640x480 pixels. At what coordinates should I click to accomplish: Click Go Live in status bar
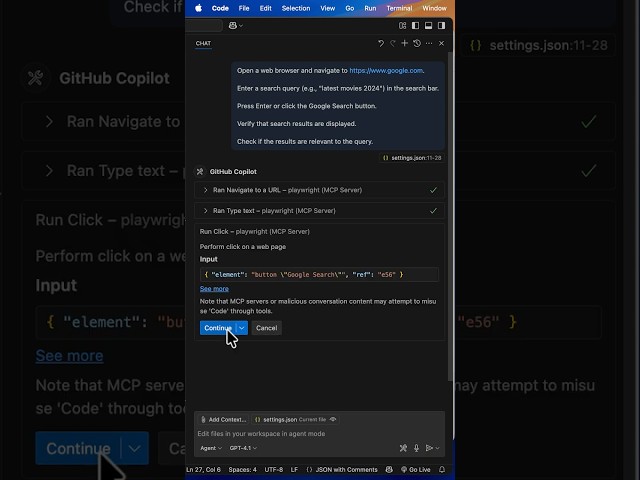416,470
